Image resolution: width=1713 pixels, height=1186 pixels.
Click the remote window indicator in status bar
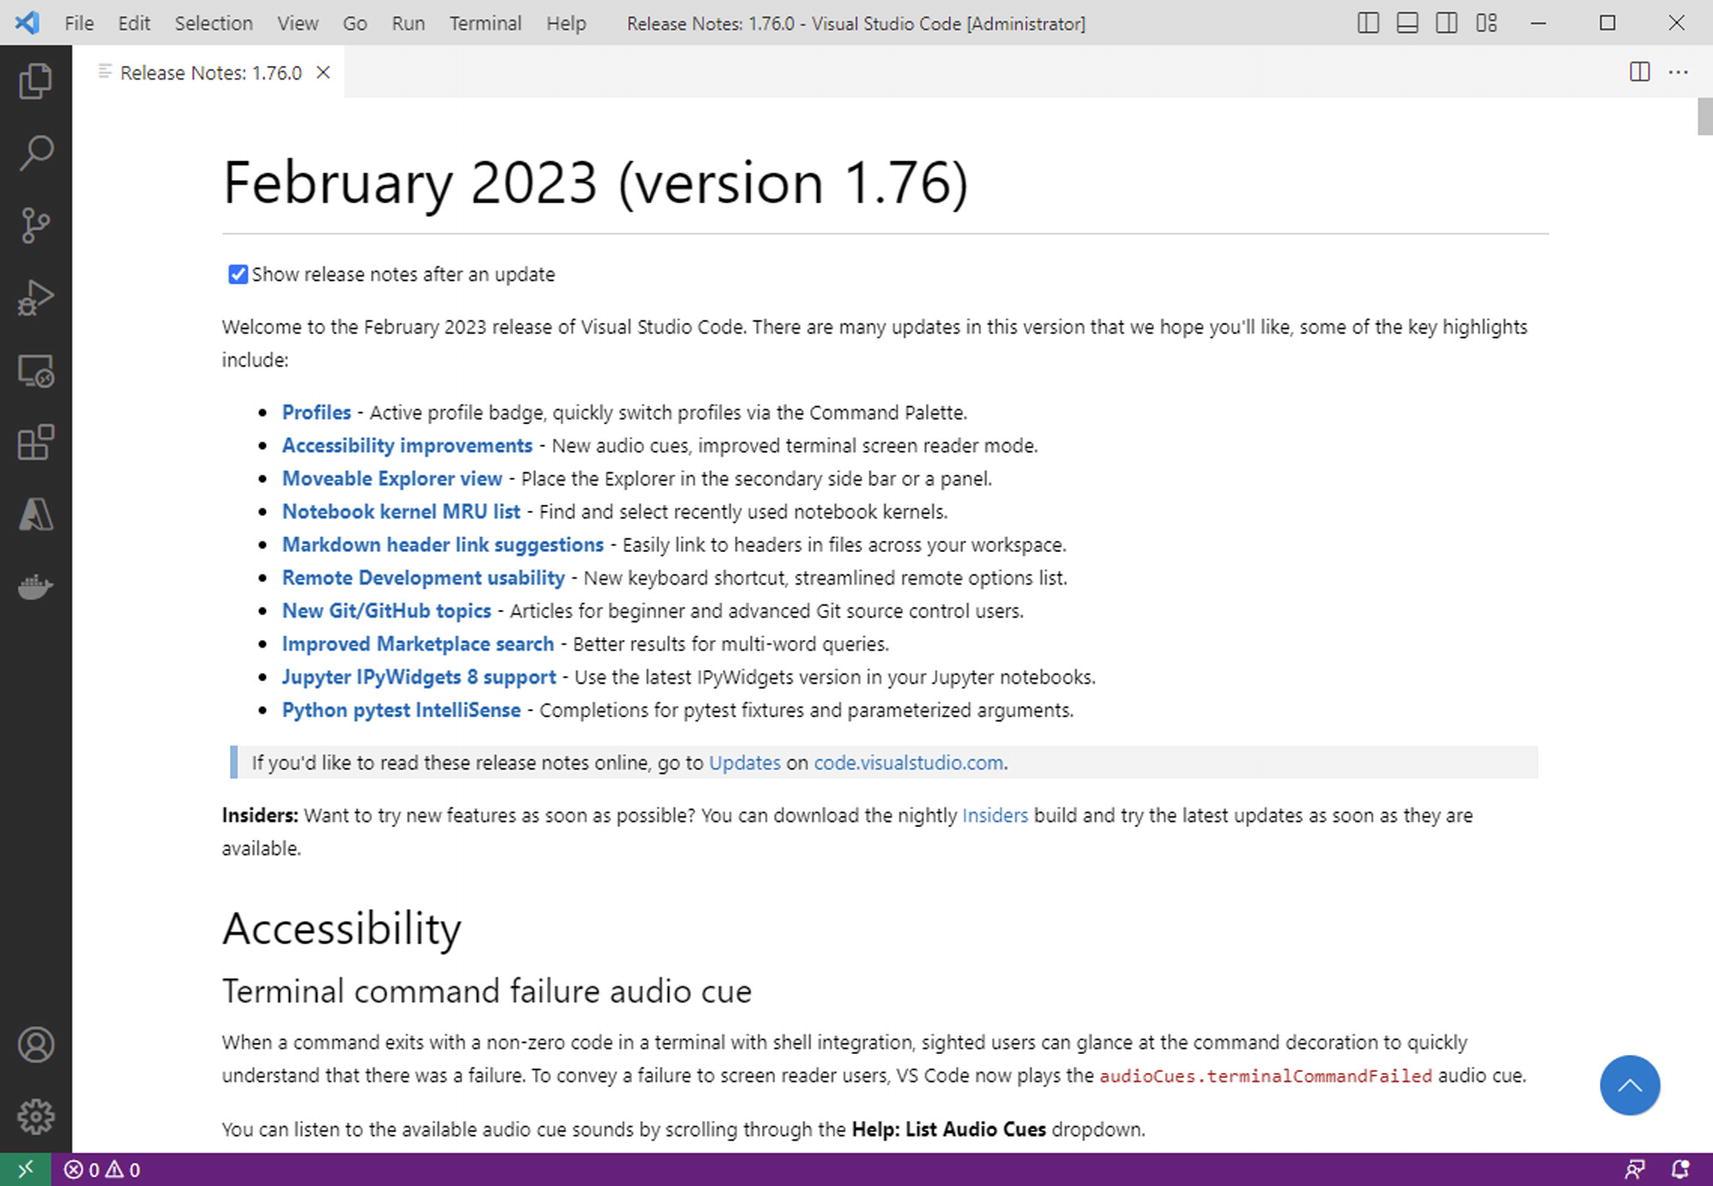coord(25,1169)
